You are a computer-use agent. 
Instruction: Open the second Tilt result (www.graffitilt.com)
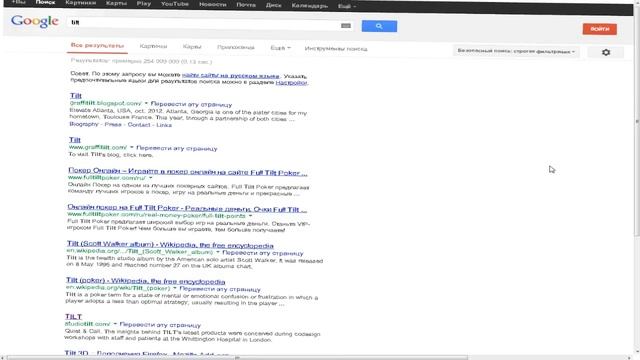click(x=75, y=140)
